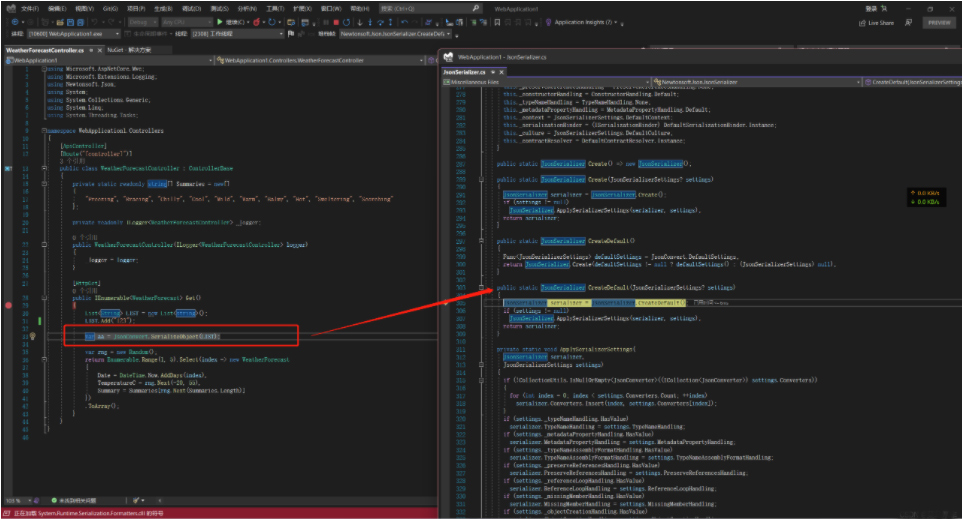Click the Save All icon in toolbar
Screen dimensions: 962x519
81,21
